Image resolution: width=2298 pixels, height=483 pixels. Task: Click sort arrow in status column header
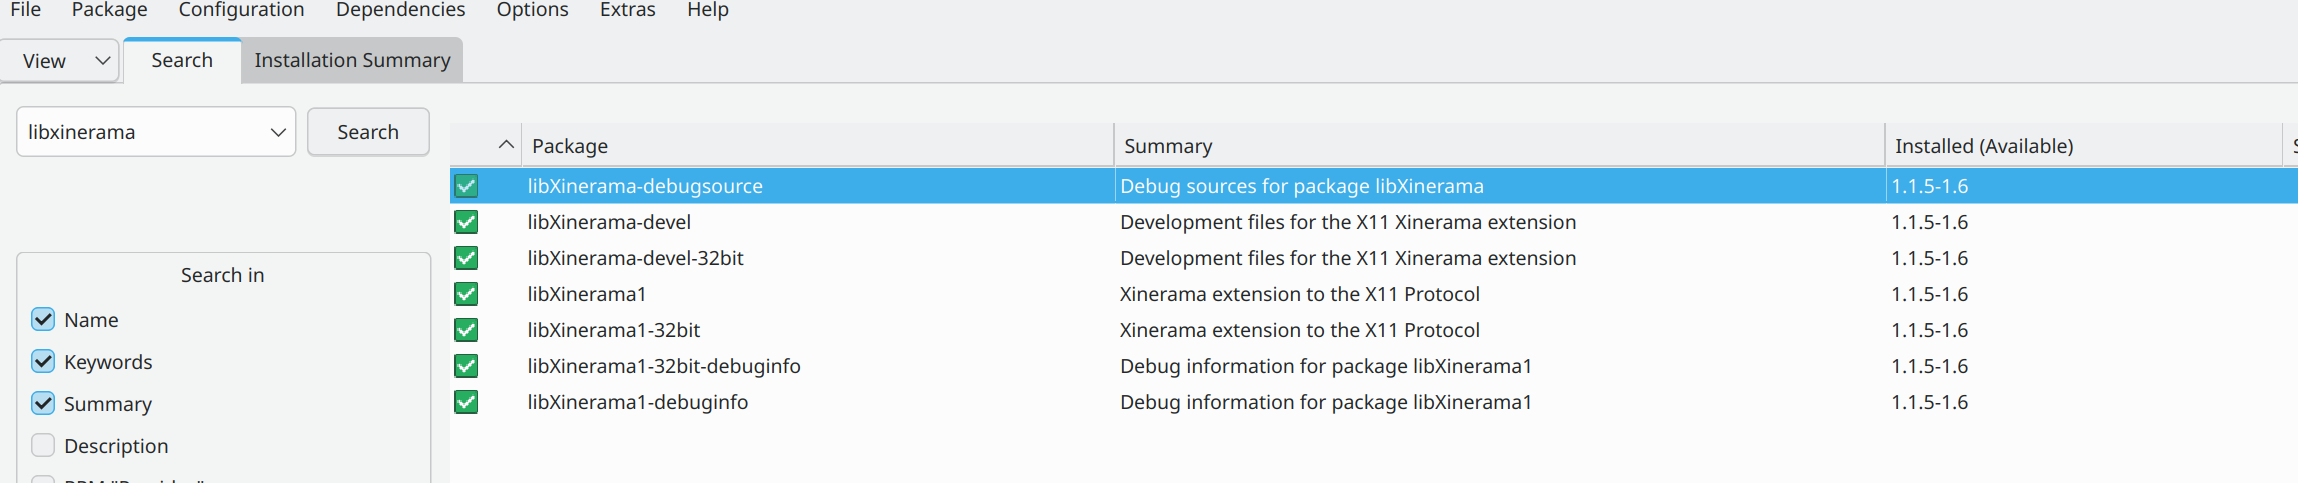(x=506, y=145)
